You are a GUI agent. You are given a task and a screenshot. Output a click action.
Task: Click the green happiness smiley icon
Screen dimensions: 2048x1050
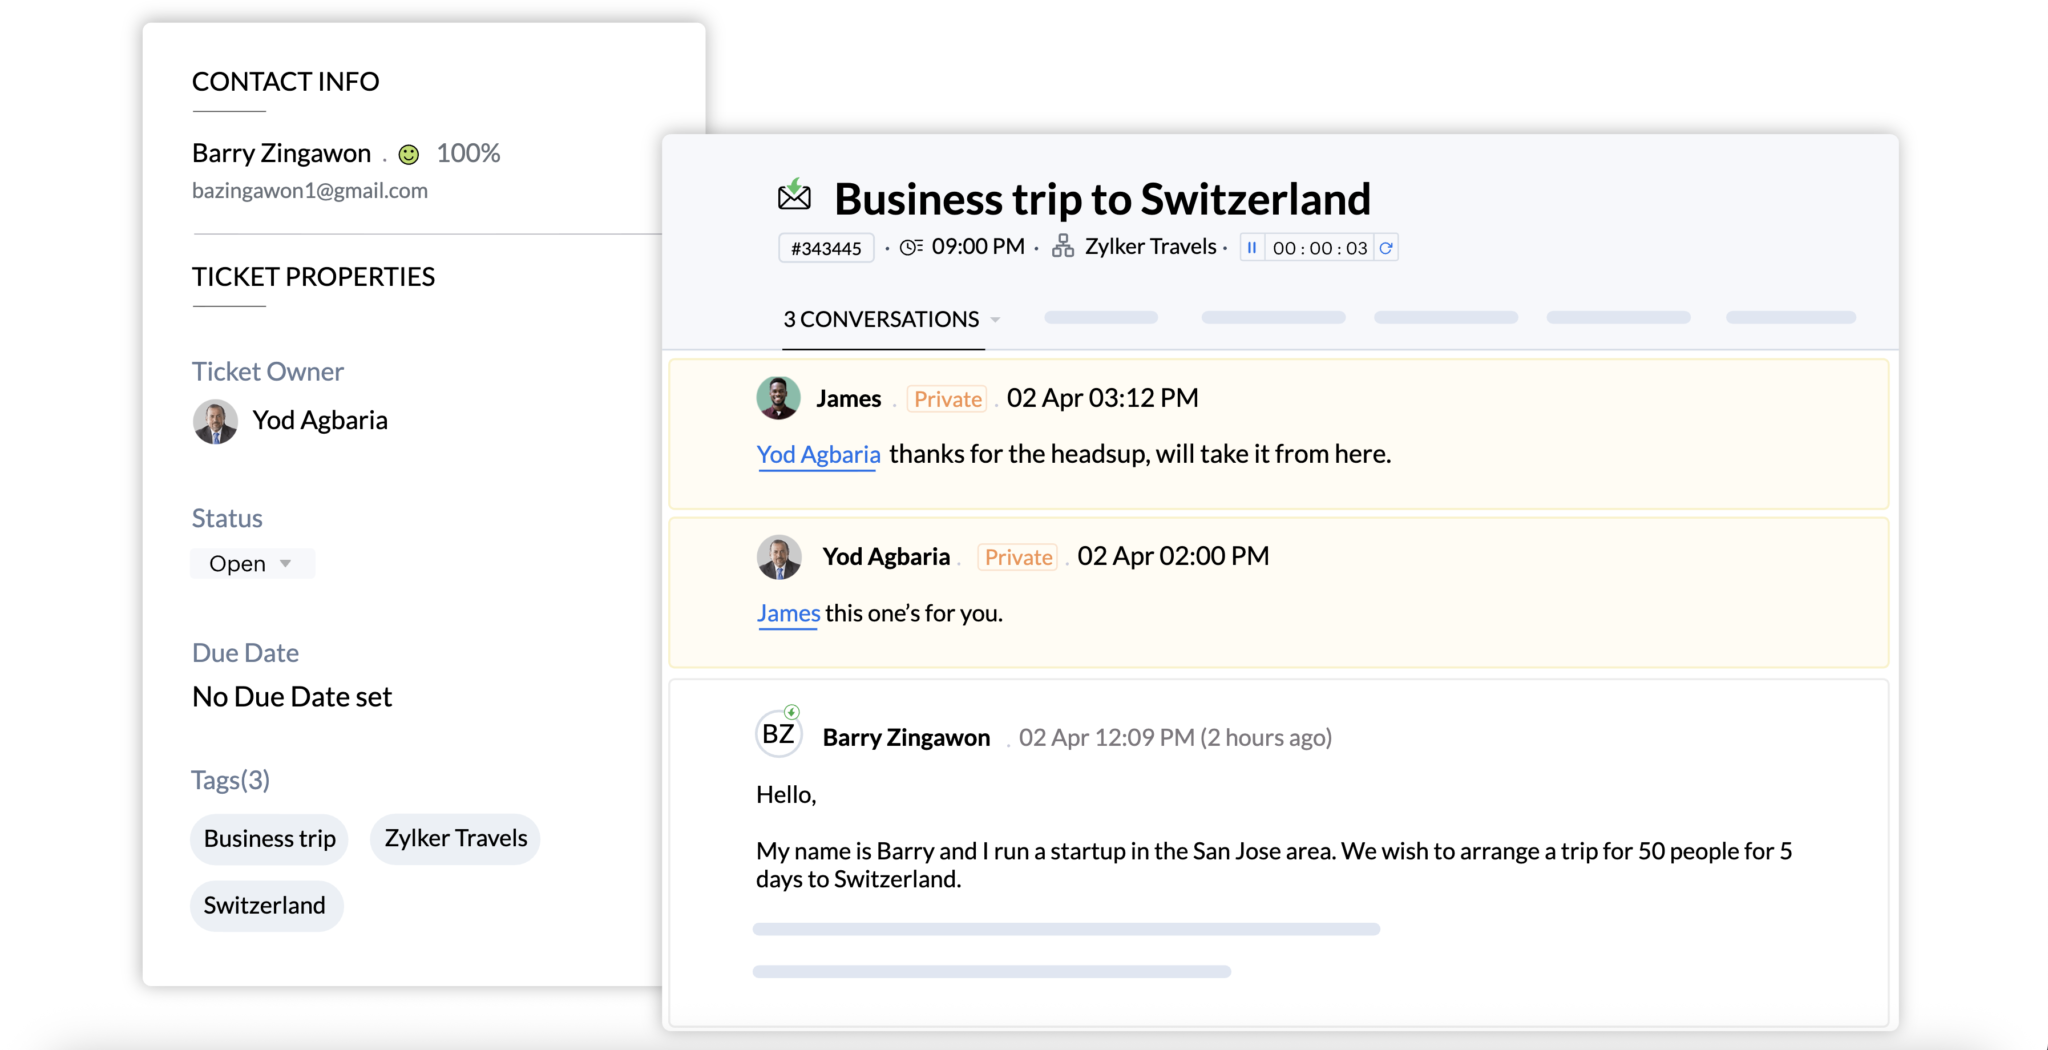tap(408, 154)
